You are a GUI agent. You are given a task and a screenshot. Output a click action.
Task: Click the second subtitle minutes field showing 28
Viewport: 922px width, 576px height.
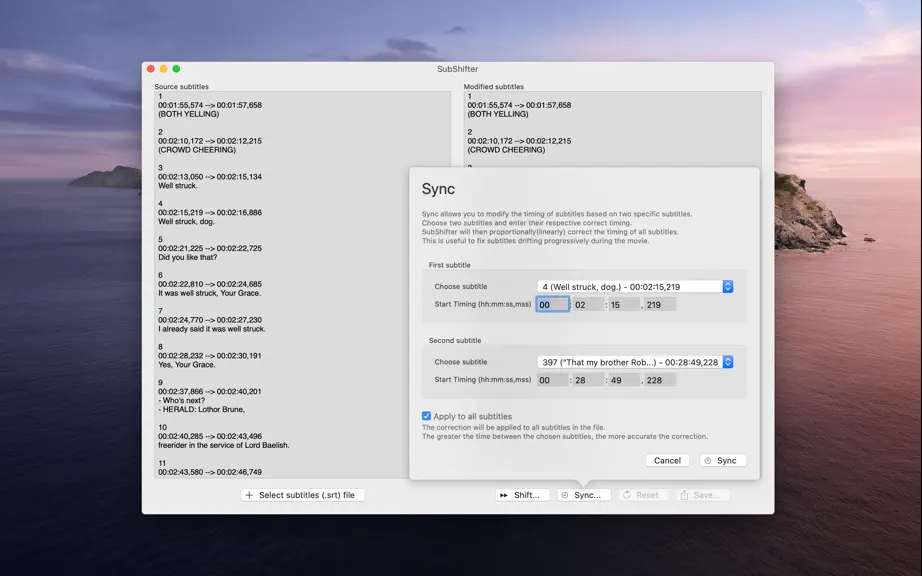589,380
